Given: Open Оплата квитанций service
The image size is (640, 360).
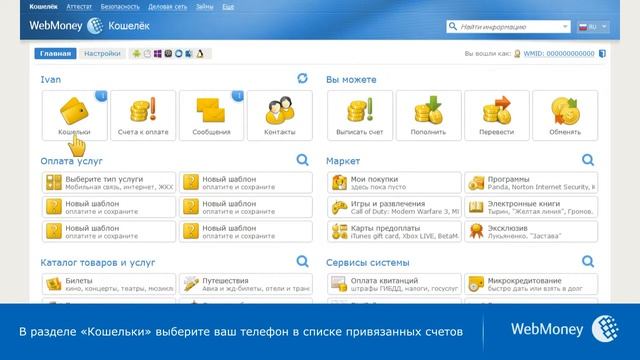Looking at the screenshot, I should [x=394, y=284].
